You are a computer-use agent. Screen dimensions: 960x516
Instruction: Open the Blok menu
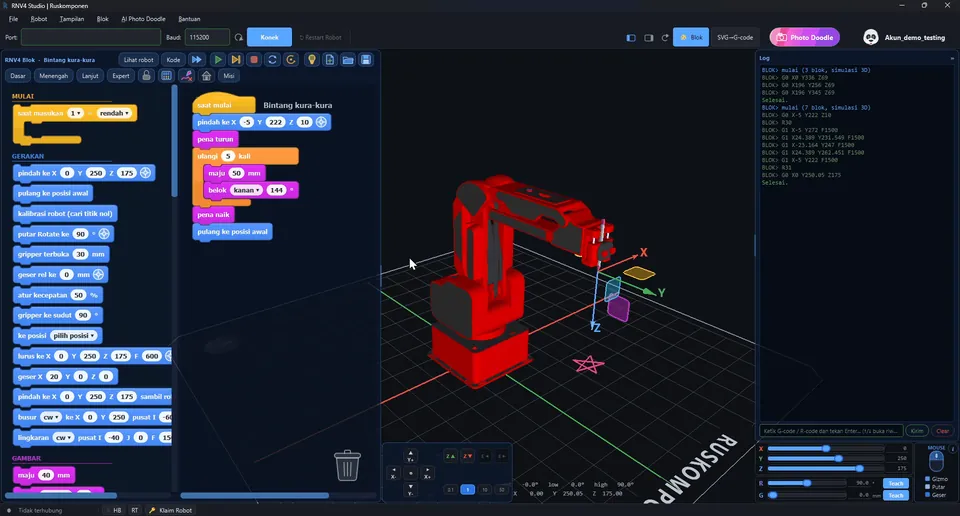click(102, 19)
